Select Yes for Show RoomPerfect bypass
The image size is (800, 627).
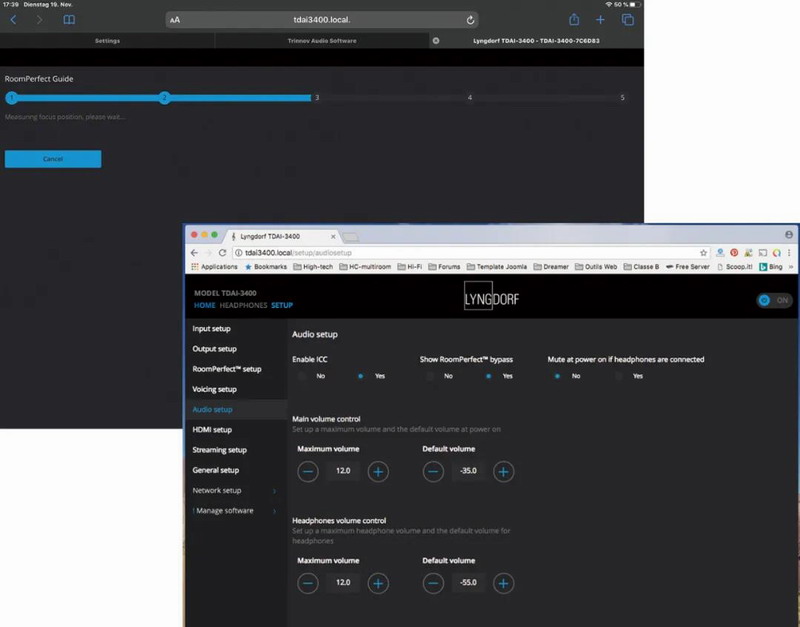[x=489, y=376]
